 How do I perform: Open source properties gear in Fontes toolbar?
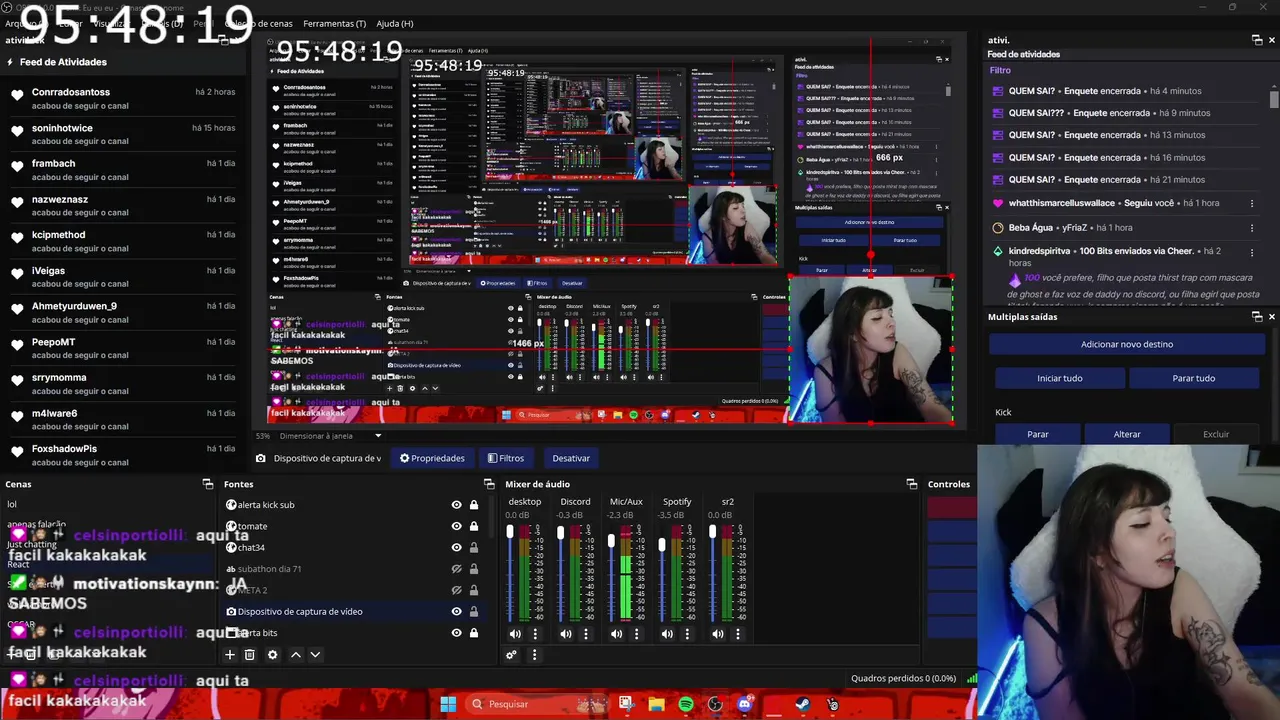[272, 655]
